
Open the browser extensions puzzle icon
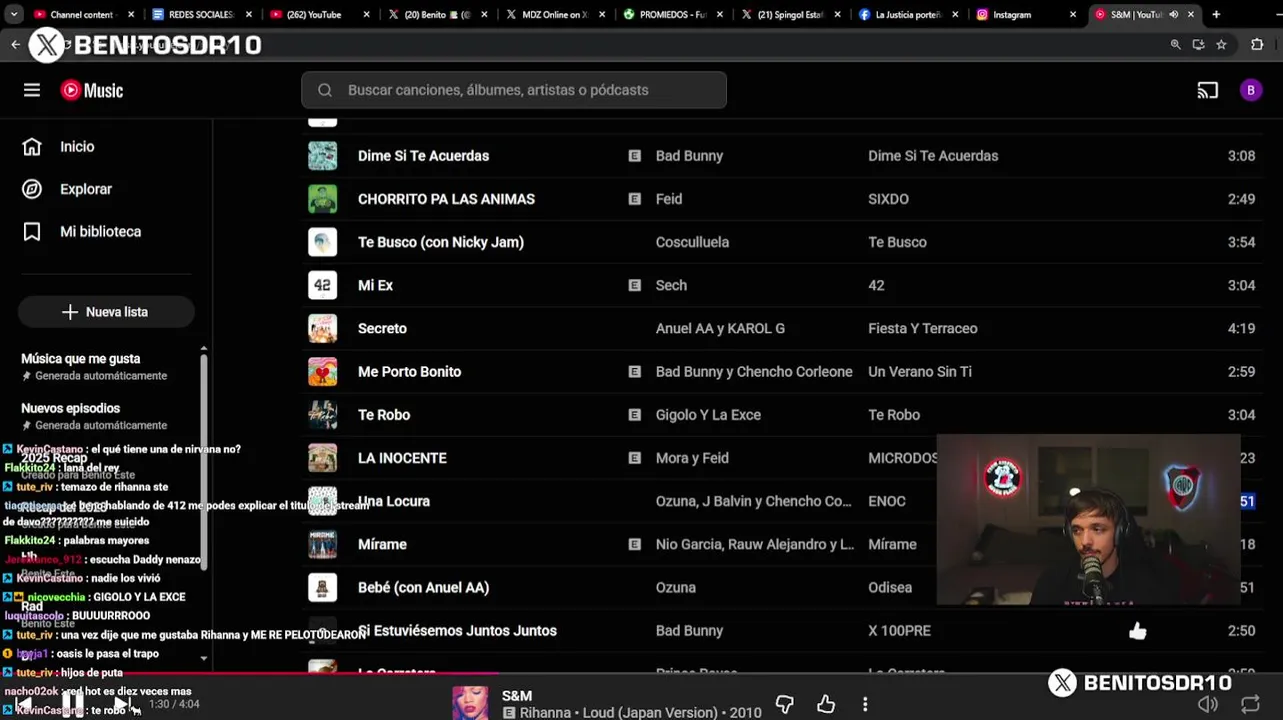(1257, 45)
